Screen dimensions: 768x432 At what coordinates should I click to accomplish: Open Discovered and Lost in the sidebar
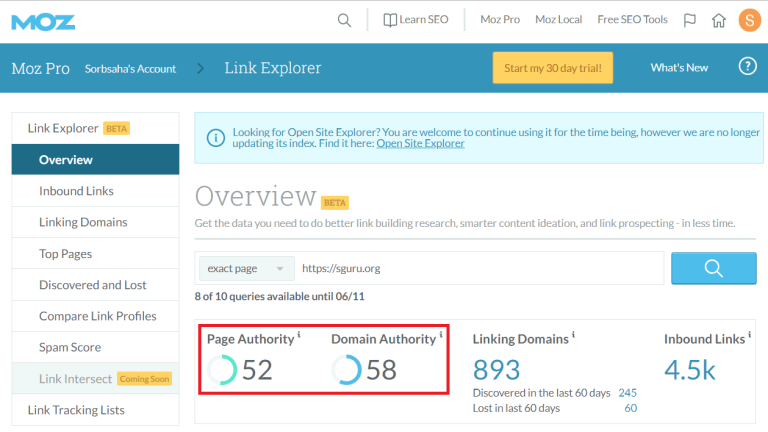coord(96,285)
